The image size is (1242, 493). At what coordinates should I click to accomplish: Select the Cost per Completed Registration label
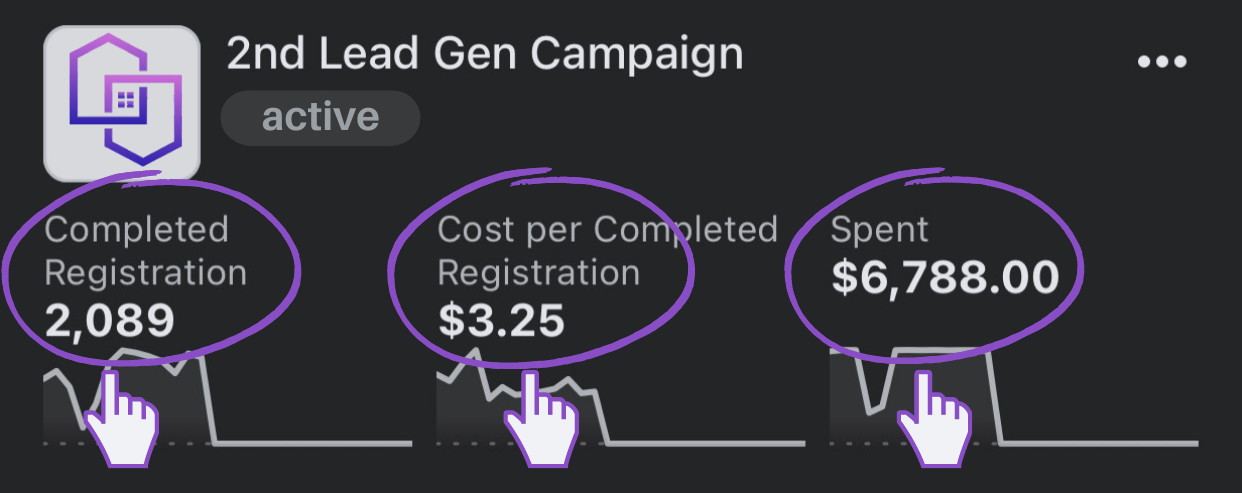point(607,251)
